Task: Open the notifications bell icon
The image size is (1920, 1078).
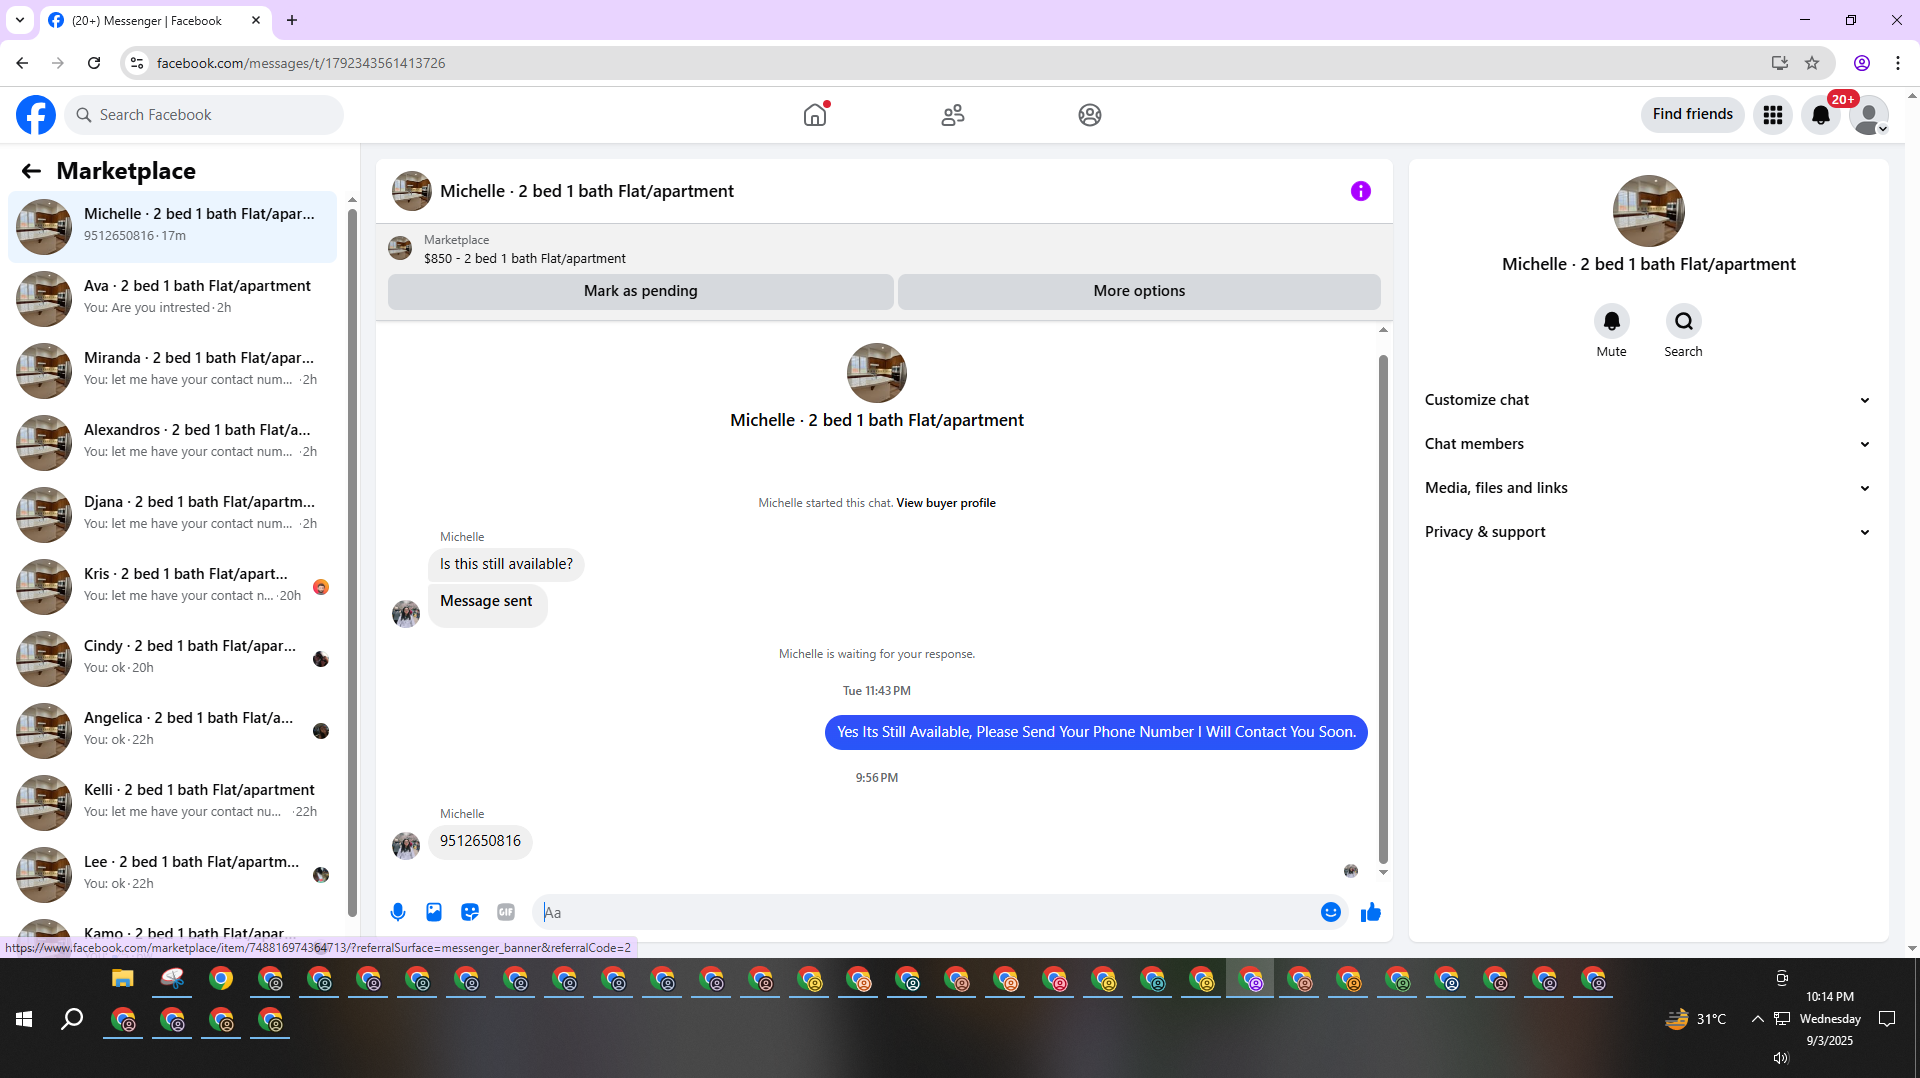Action: [1821, 115]
